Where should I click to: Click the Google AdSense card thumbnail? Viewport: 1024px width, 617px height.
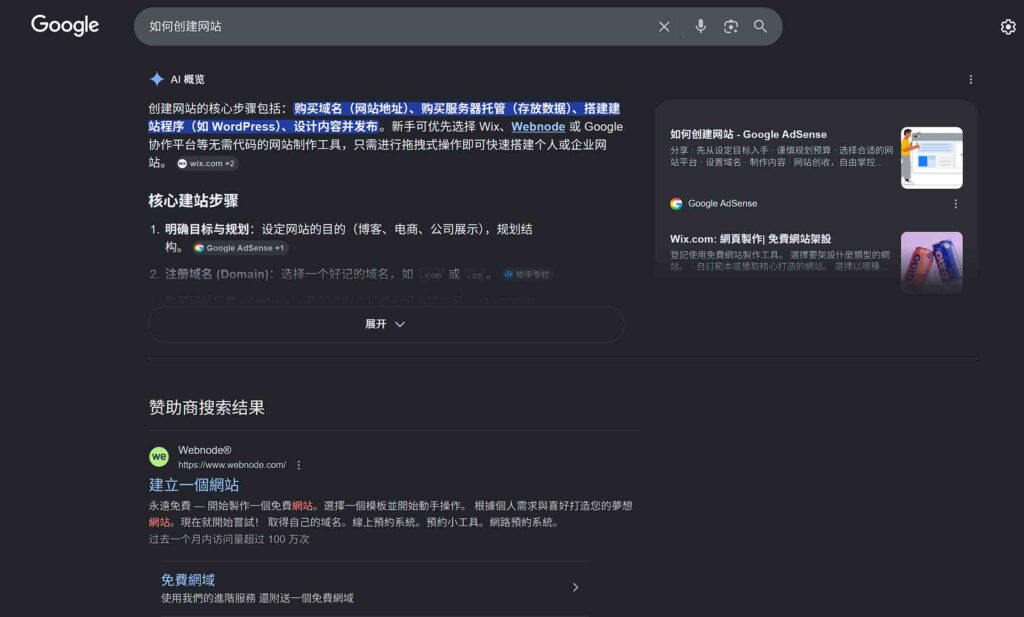tap(931, 157)
